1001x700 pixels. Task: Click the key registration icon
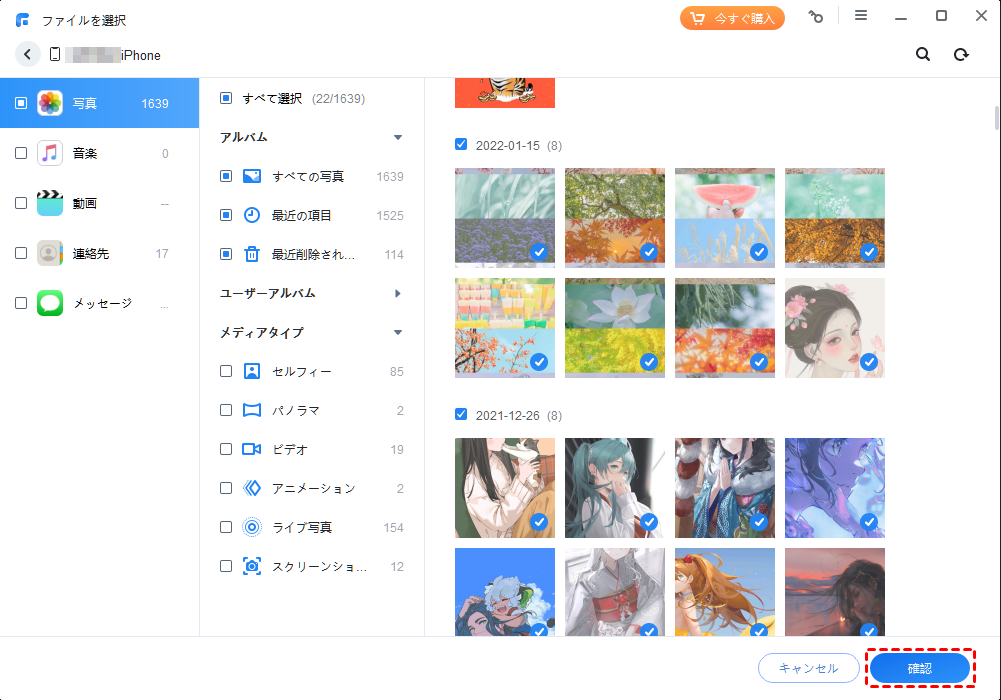click(815, 17)
